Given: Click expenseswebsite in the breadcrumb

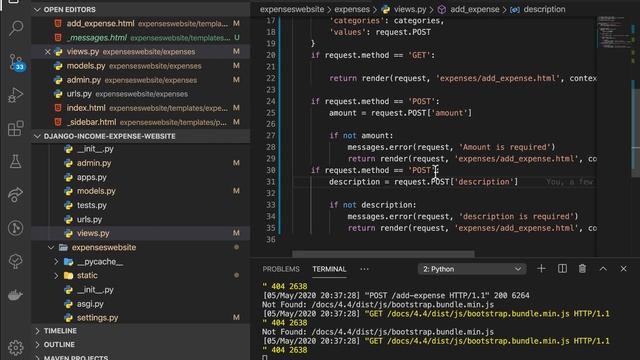Looking at the screenshot, I should click(292, 9).
